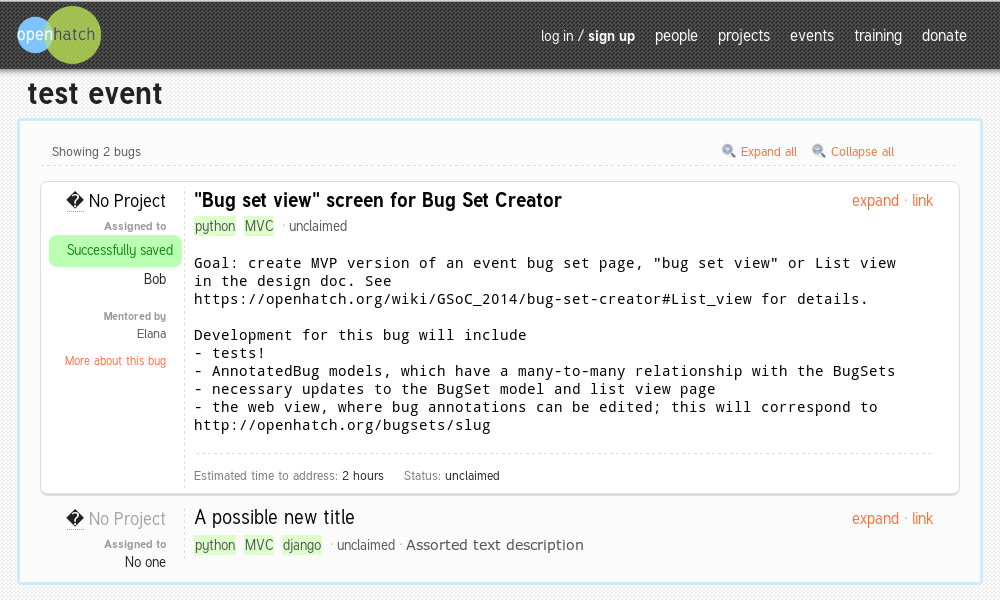Image resolution: width=1000 pixels, height=600 pixels.
Task: Click the project icon beside second No Project
Action: [75, 519]
